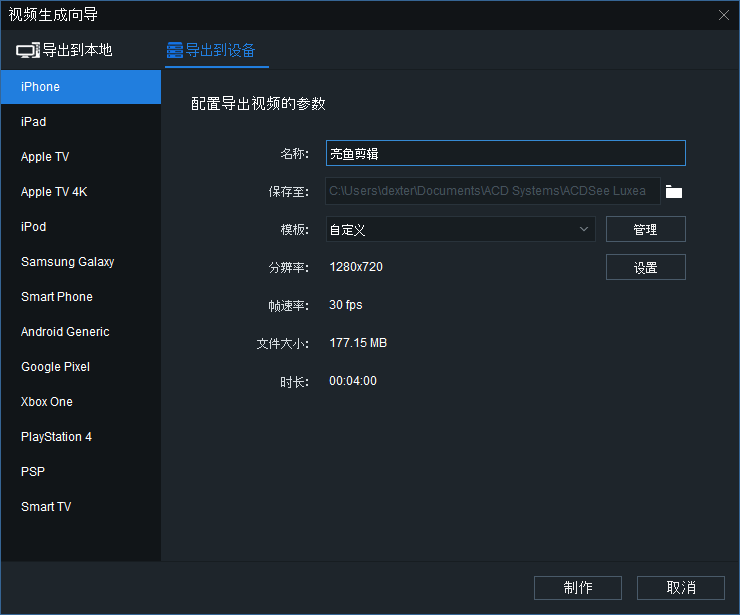Select PSP from device list
This screenshot has width=740, height=615.
click(81, 472)
